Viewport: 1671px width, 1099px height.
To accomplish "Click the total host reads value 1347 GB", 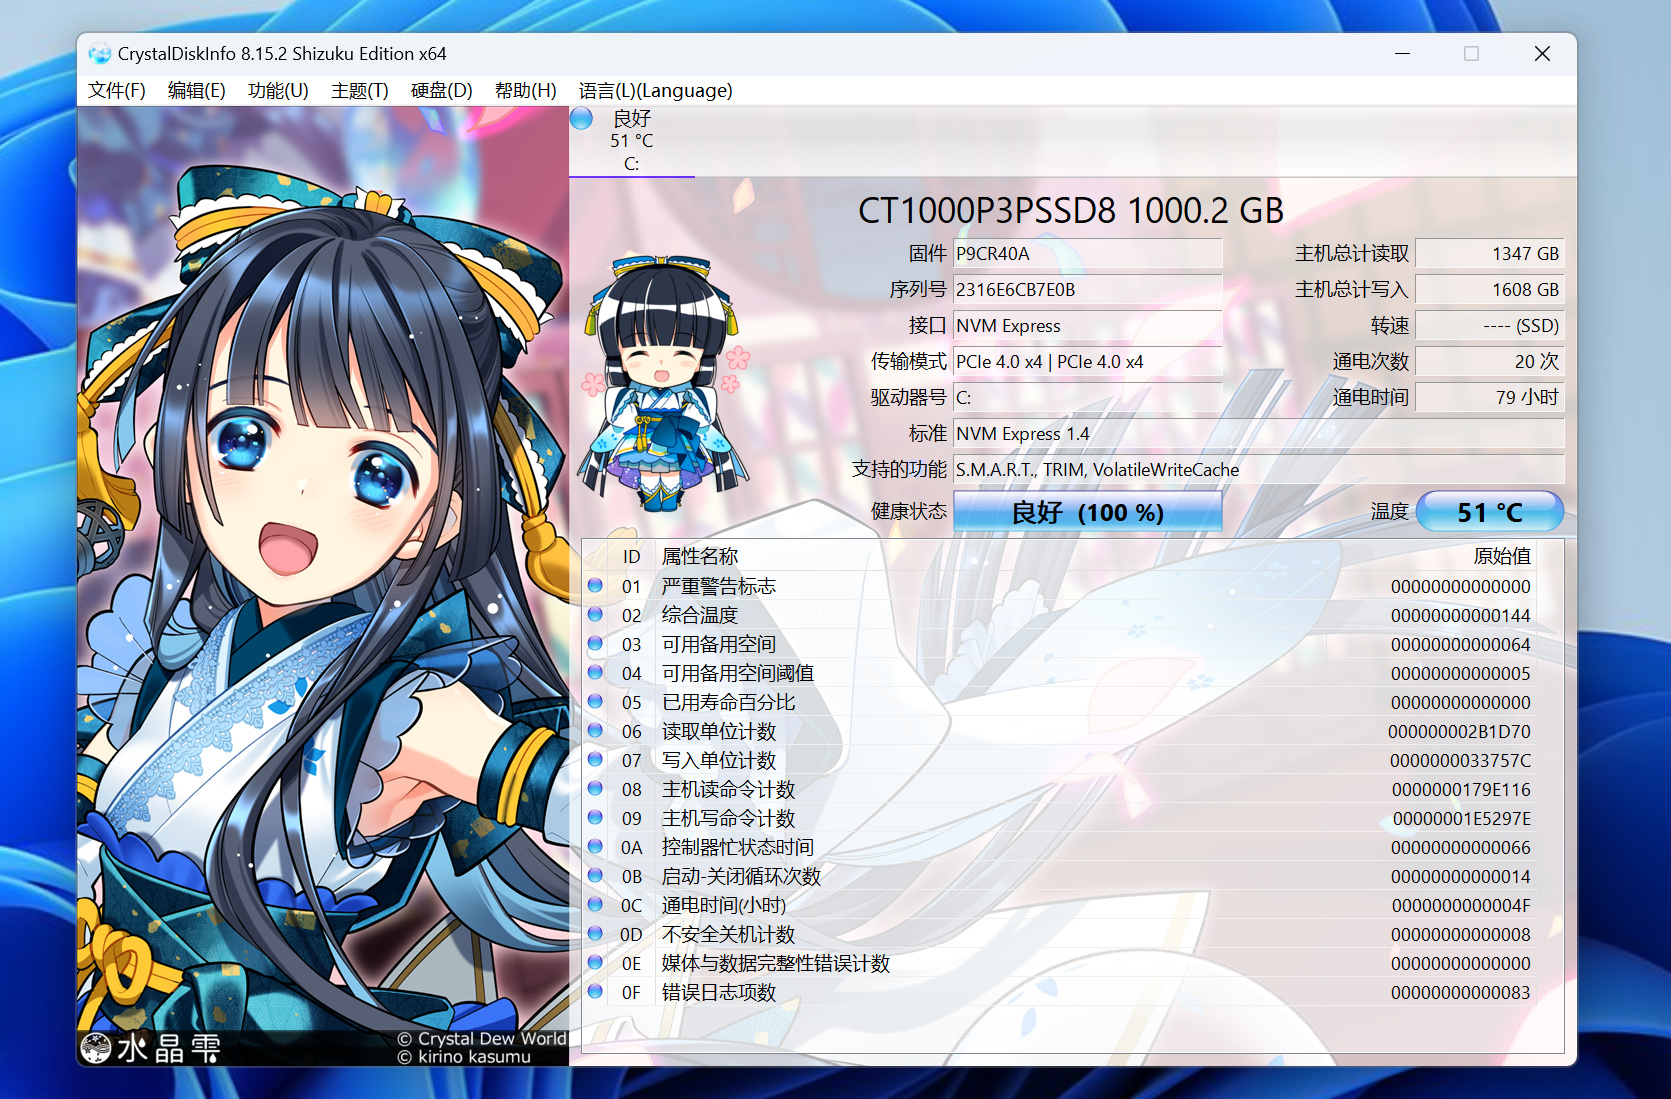I will pos(1490,254).
